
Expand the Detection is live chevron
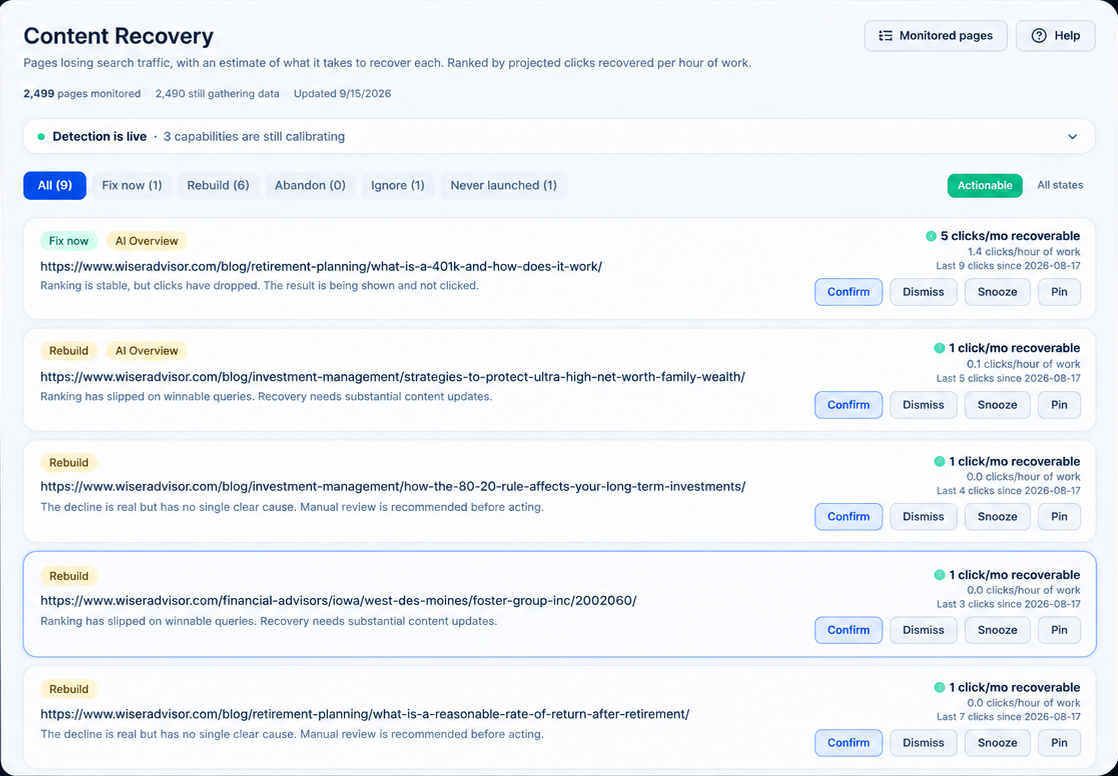pyautogui.click(x=1072, y=137)
